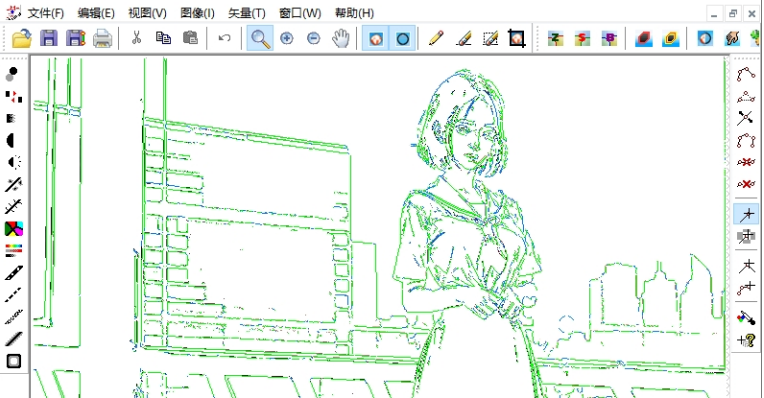Click the zoom in plus icon
764x398 pixels.
point(286,38)
